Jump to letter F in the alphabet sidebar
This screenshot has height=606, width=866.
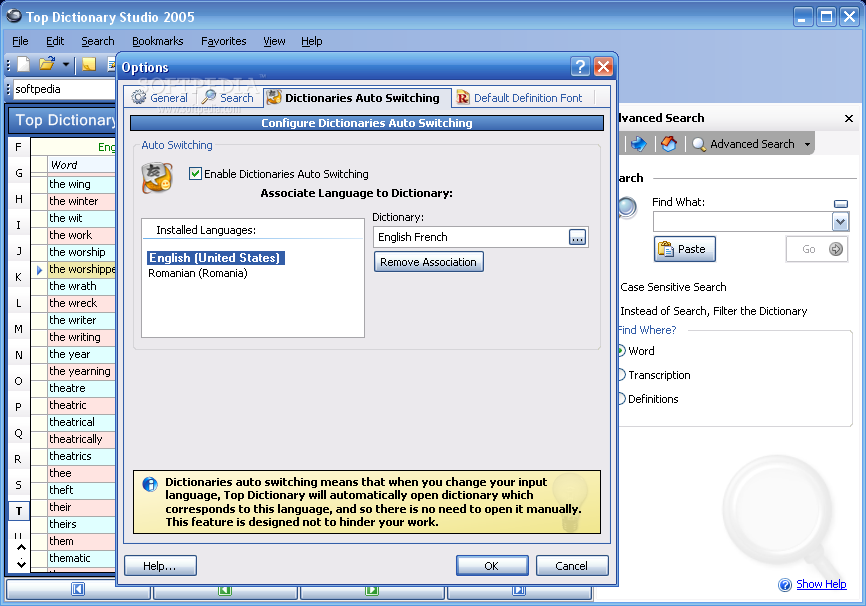tap(19, 147)
